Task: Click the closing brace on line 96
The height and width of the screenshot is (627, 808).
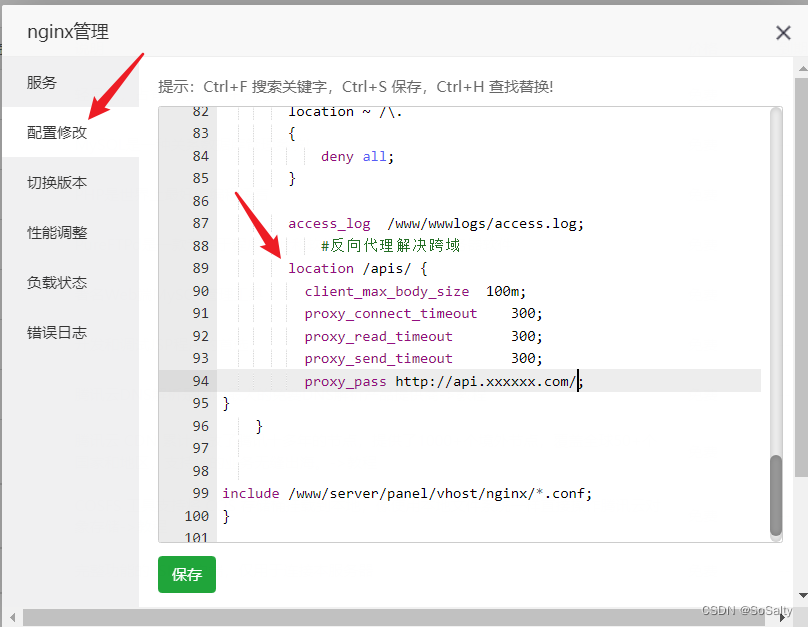Action: pos(259,426)
